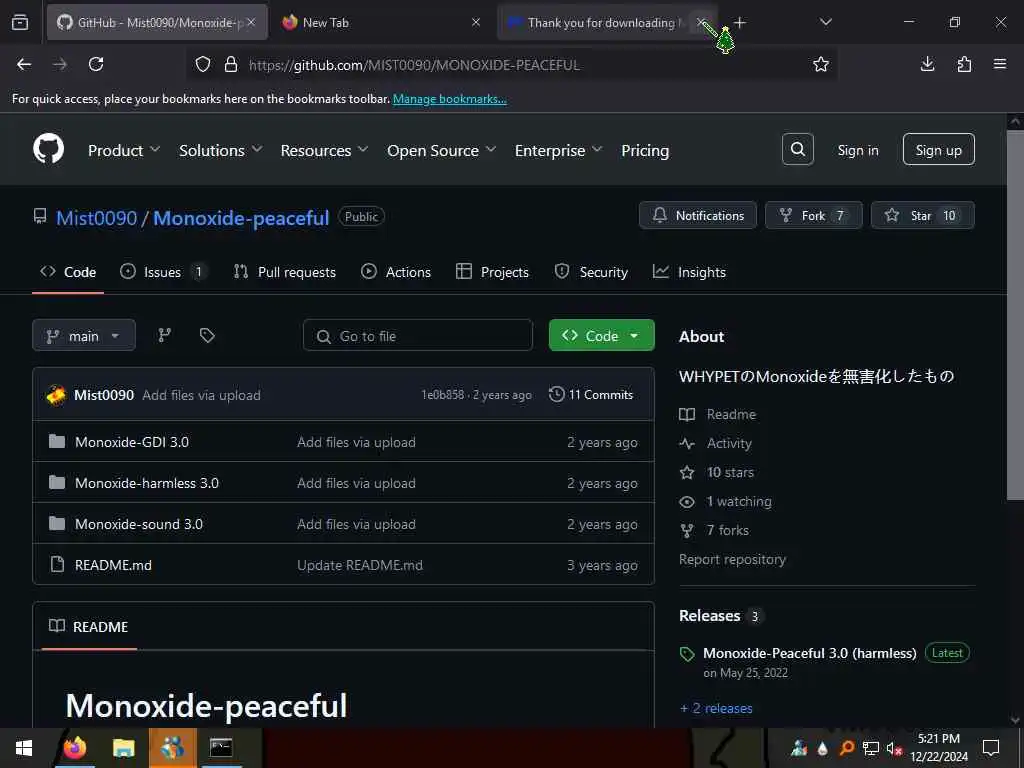
Task: Open the Monoxide-GDI 3.0 folder
Action: [x=132, y=442]
